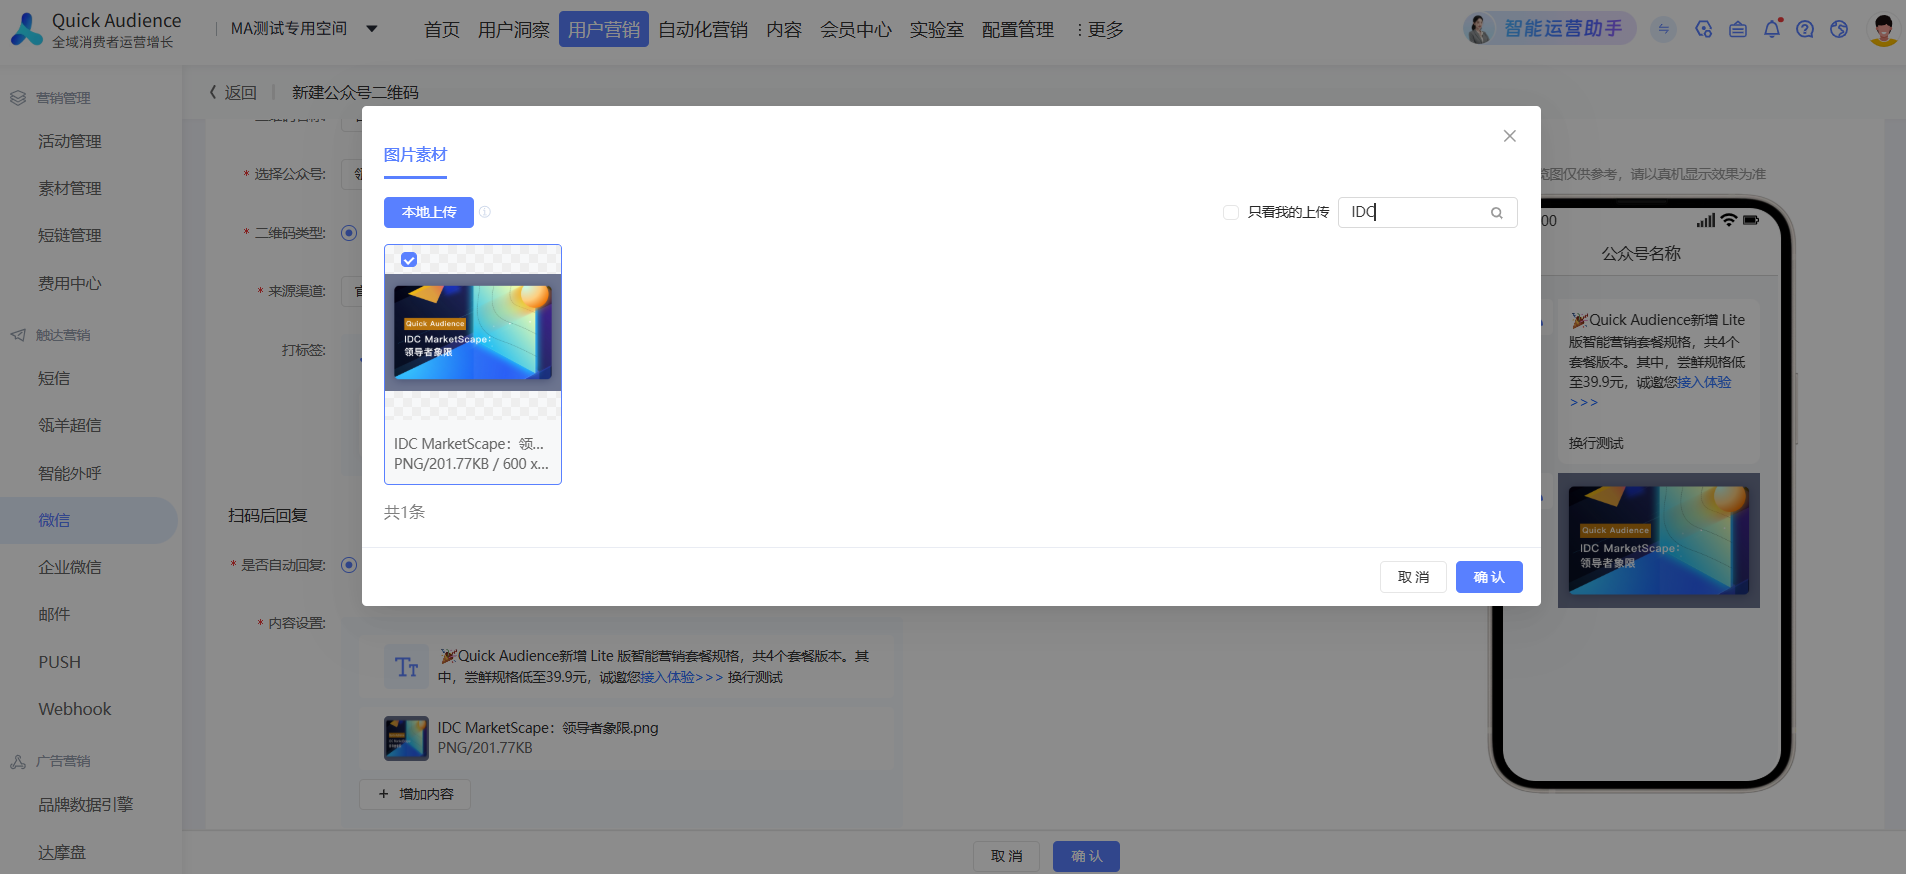Open the user avatar menu
The height and width of the screenshot is (874, 1906).
[1884, 29]
